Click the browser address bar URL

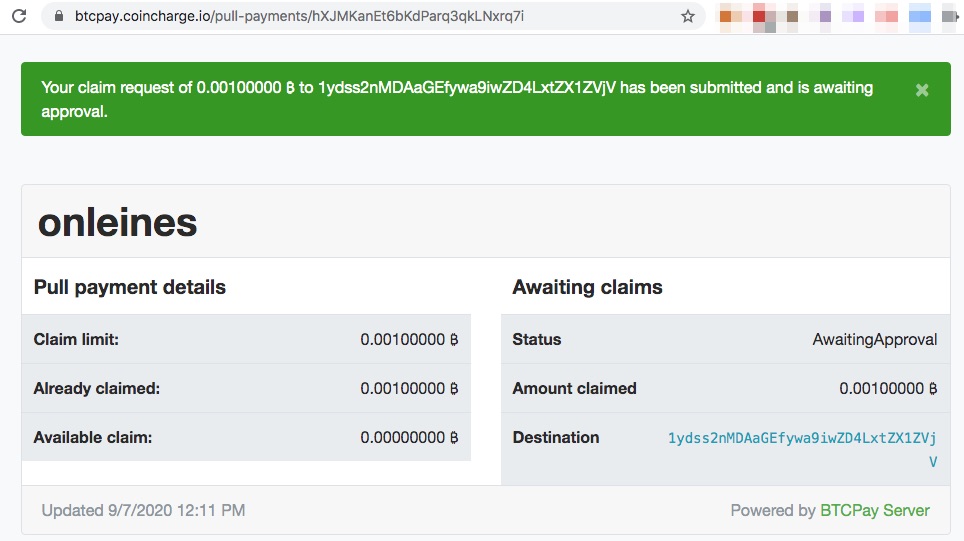tap(299, 16)
